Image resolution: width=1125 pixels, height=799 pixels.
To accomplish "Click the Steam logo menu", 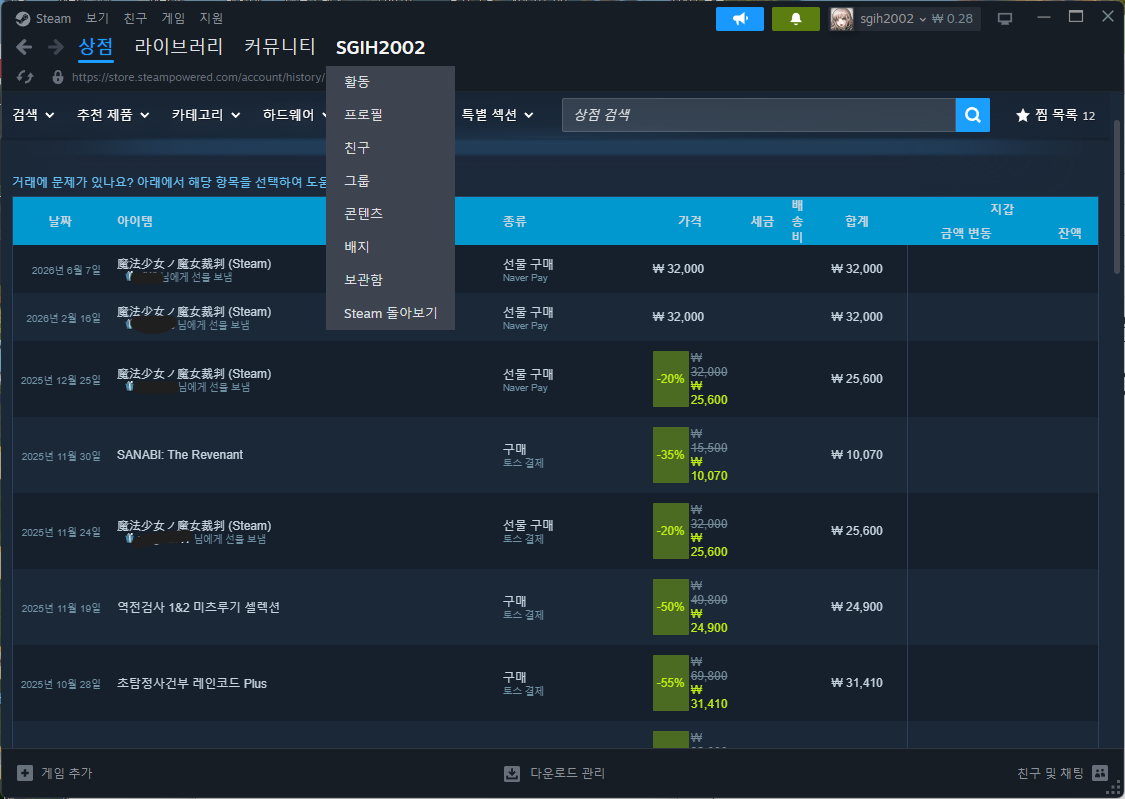I will pos(44,19).
